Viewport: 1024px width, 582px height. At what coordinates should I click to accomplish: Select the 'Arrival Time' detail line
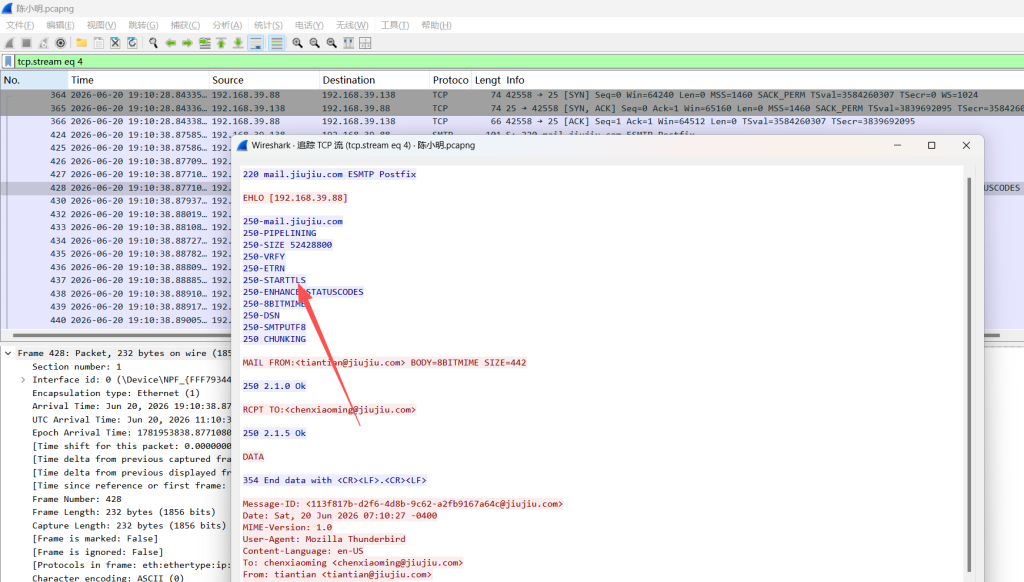[x=131, y=406]
